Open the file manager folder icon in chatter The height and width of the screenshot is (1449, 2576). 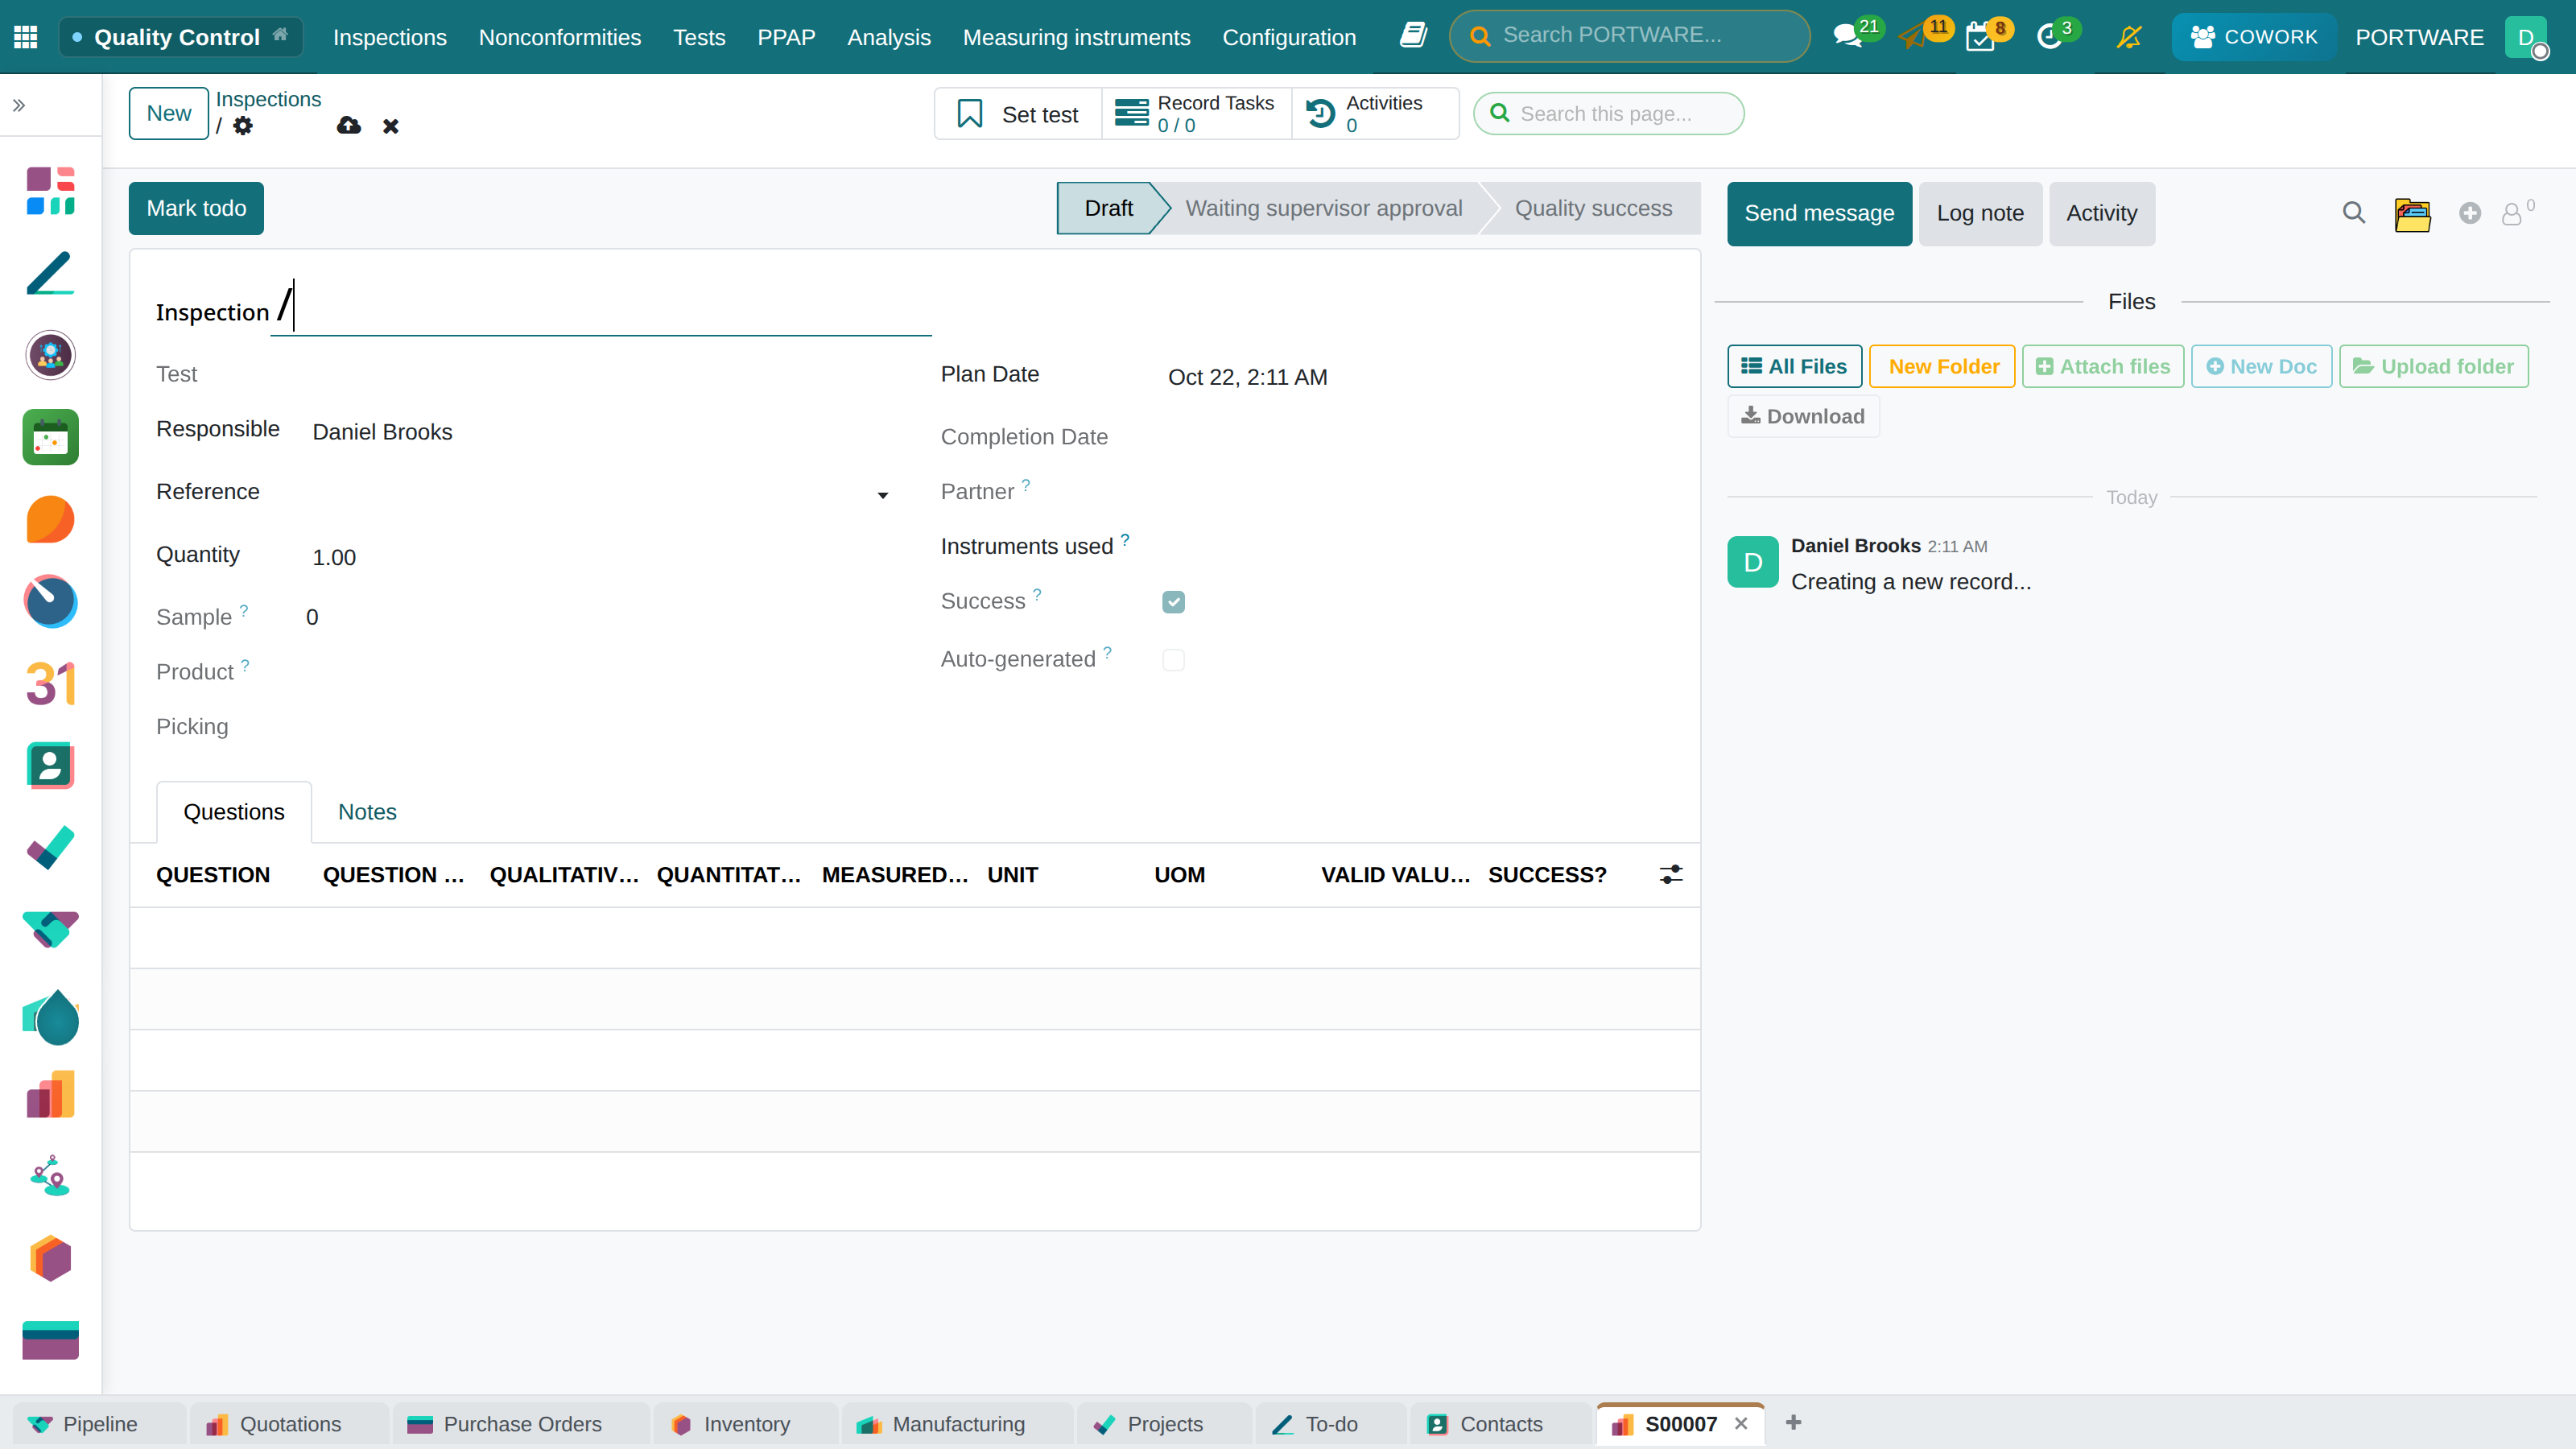click(2412, 214)
